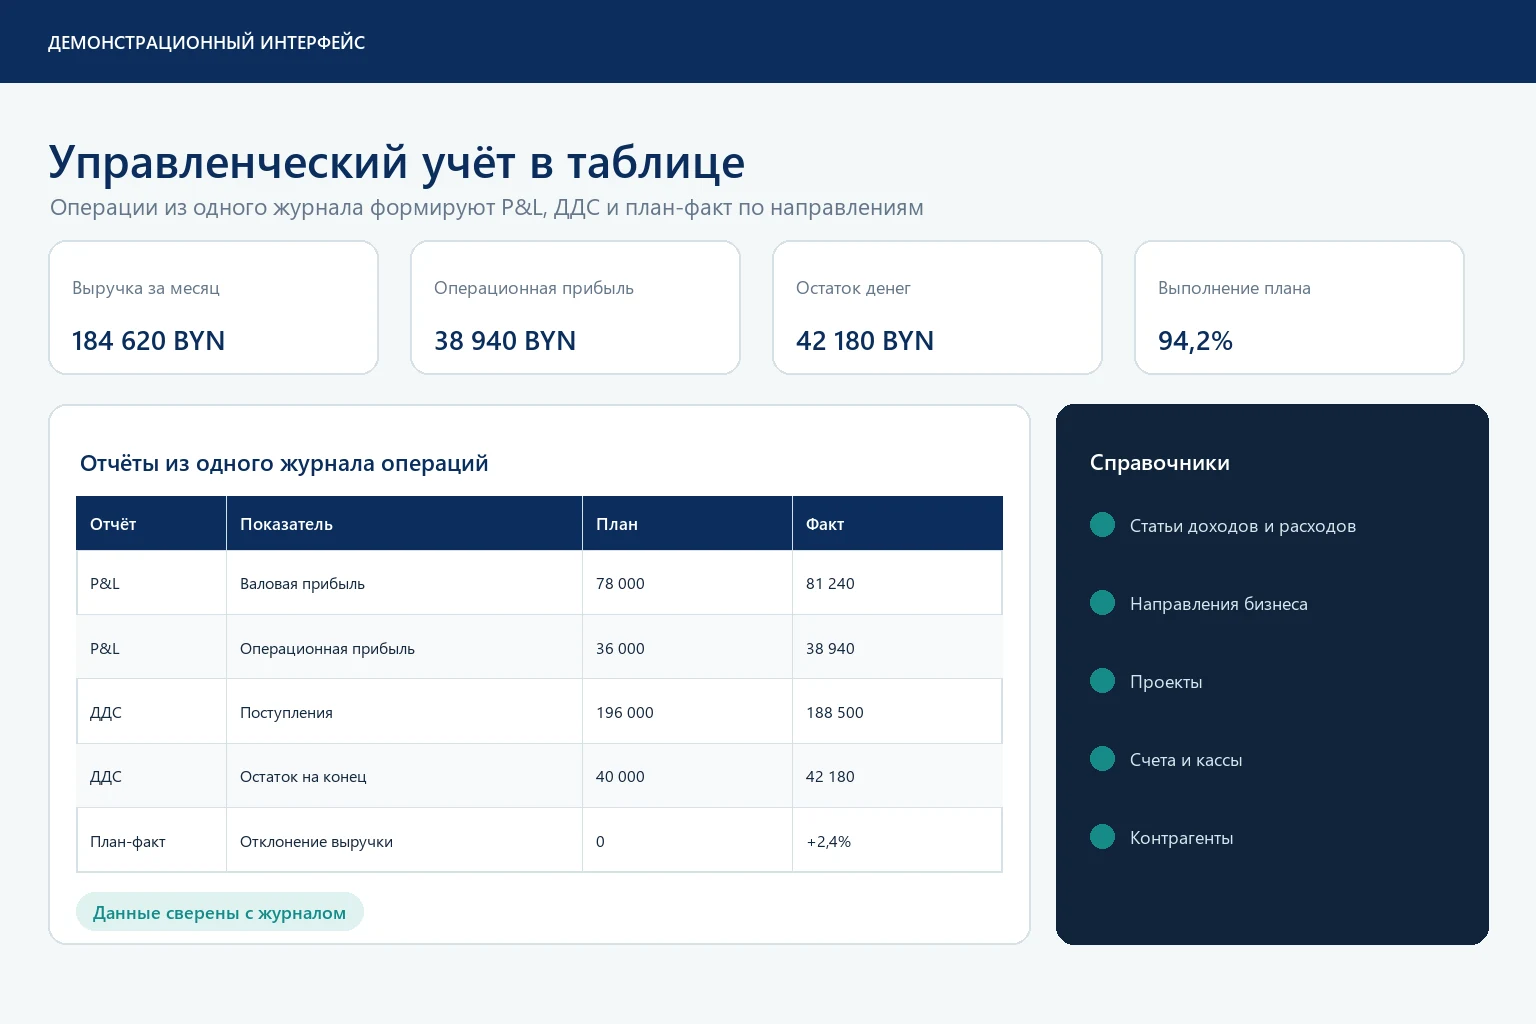
Task: Click the fact value +2,4%
Action: point(829,841)
